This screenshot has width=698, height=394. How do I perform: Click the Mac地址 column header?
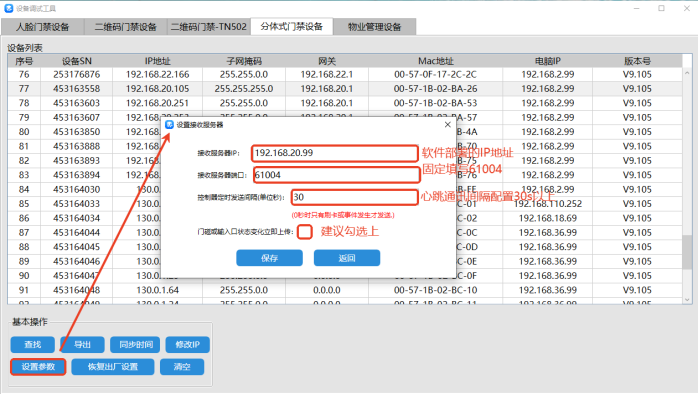pyautogui.click(x=435, y=61)
